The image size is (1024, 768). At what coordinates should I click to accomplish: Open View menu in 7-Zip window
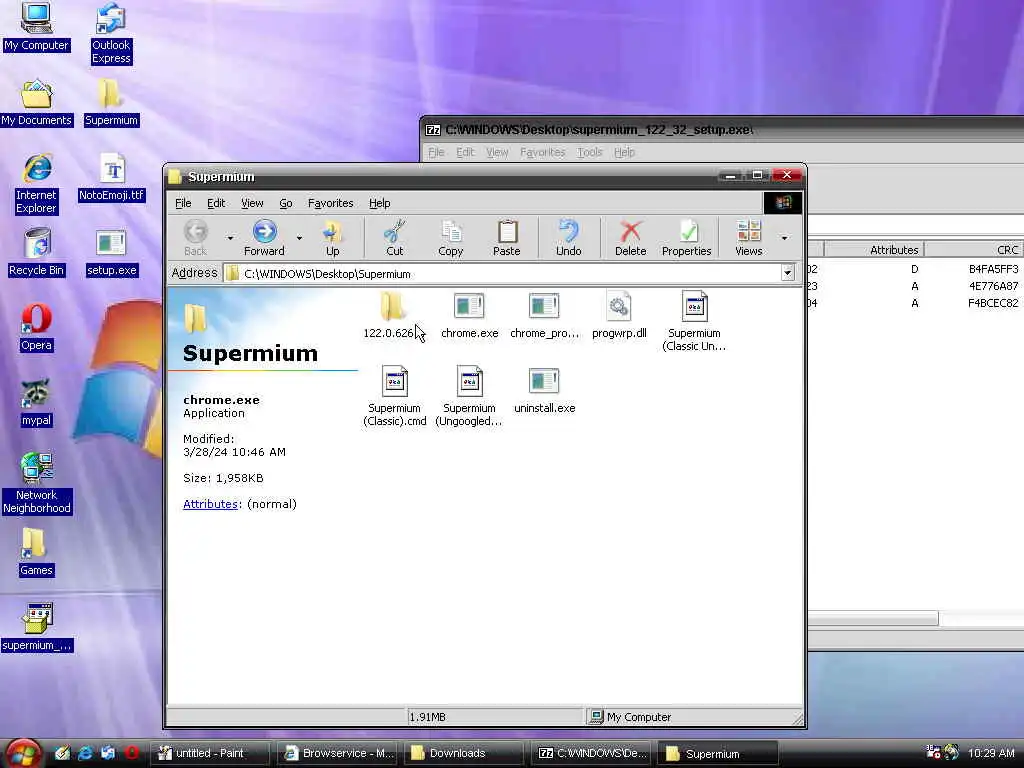pos(497,152)
